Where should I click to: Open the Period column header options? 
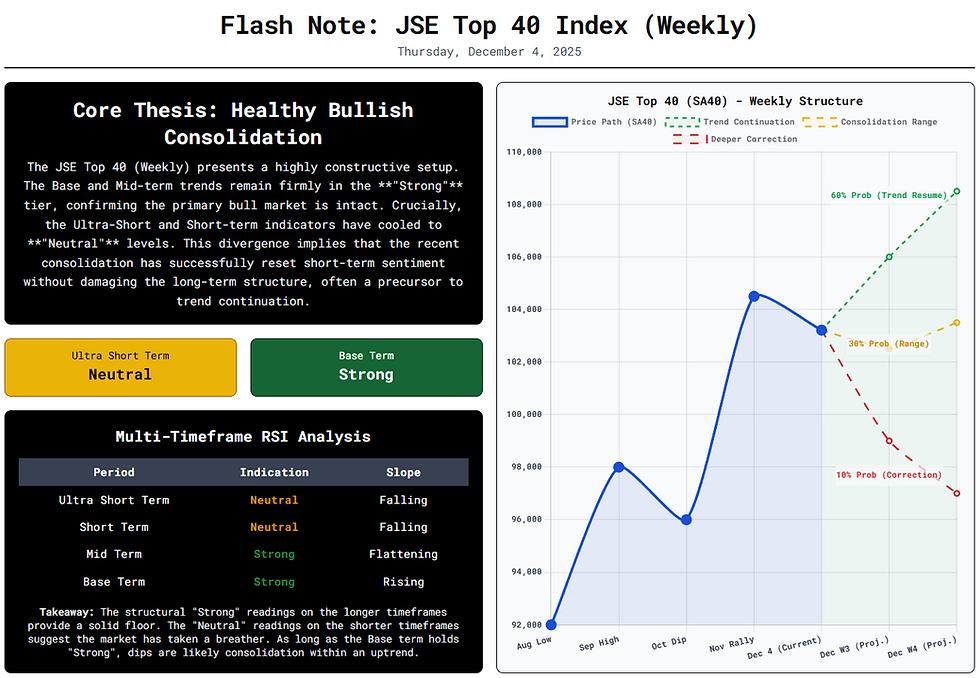pyautogui.click(x=113, y=472)
